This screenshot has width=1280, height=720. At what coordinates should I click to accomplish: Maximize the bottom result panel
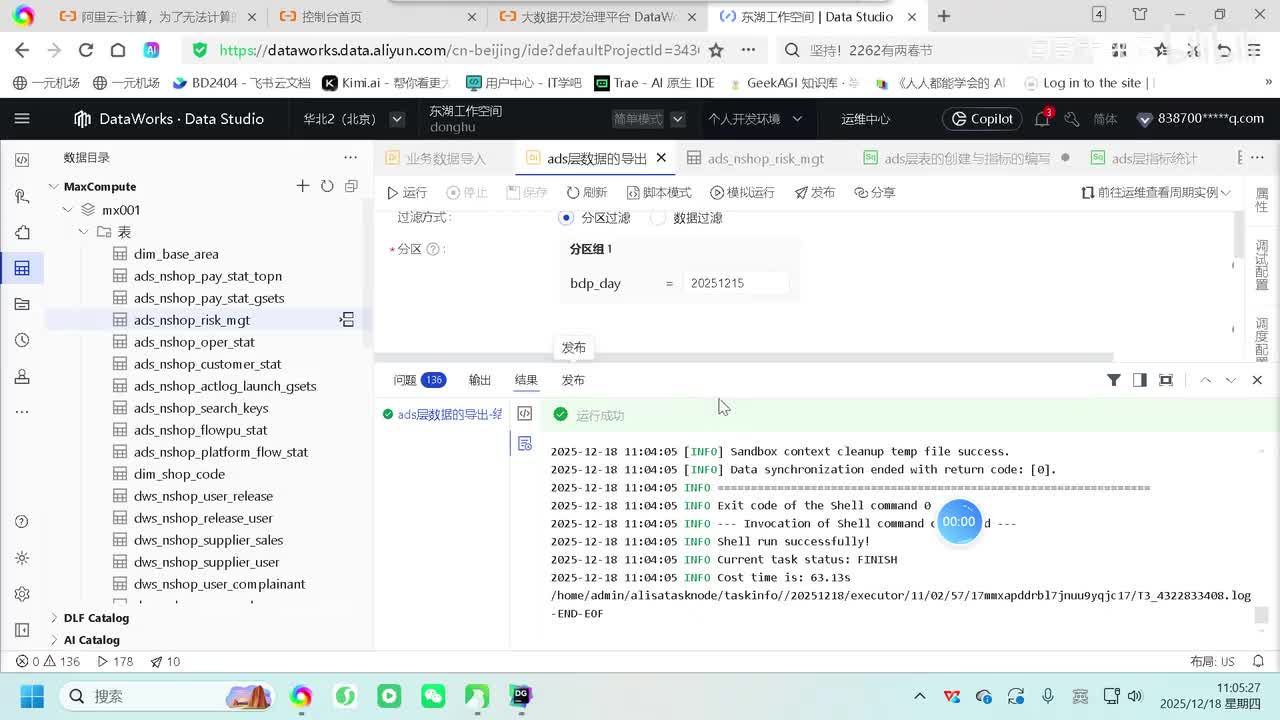[x=1165, y=380]
